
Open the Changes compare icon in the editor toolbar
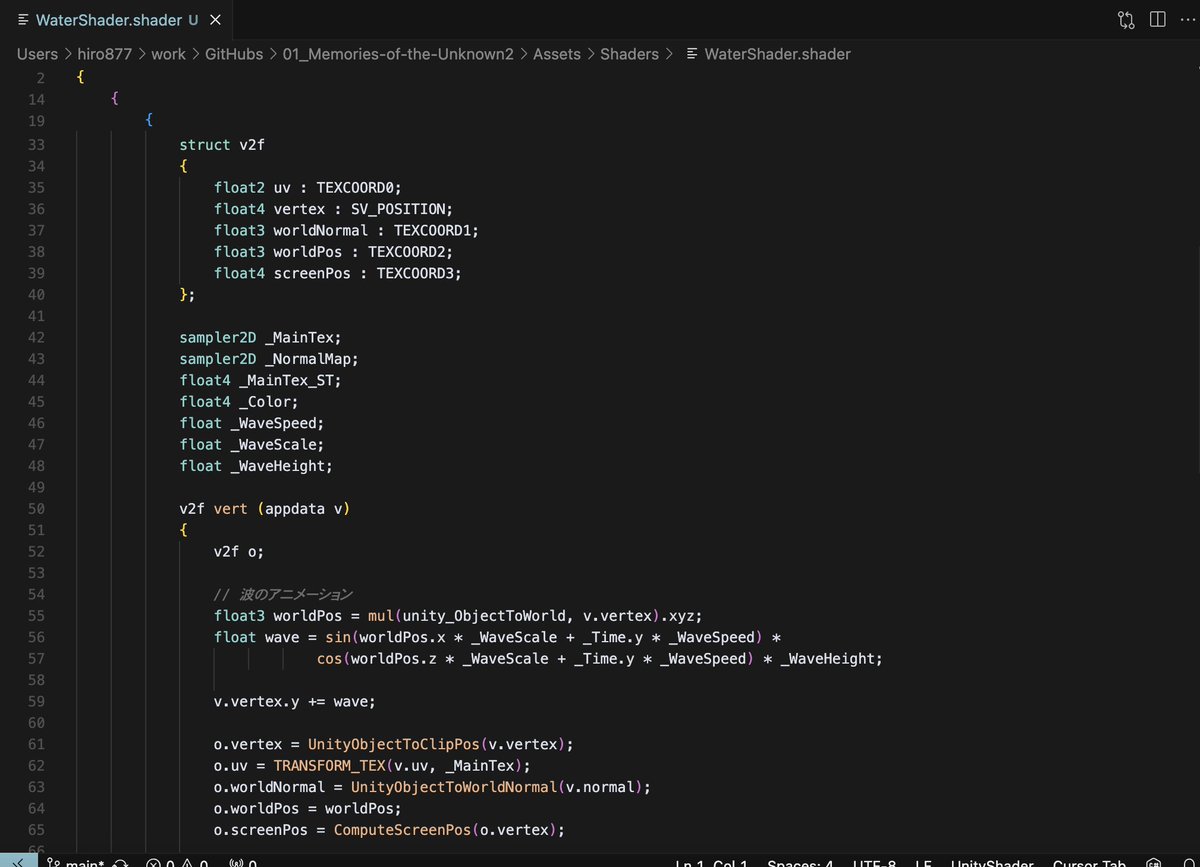coord(1127,20)
